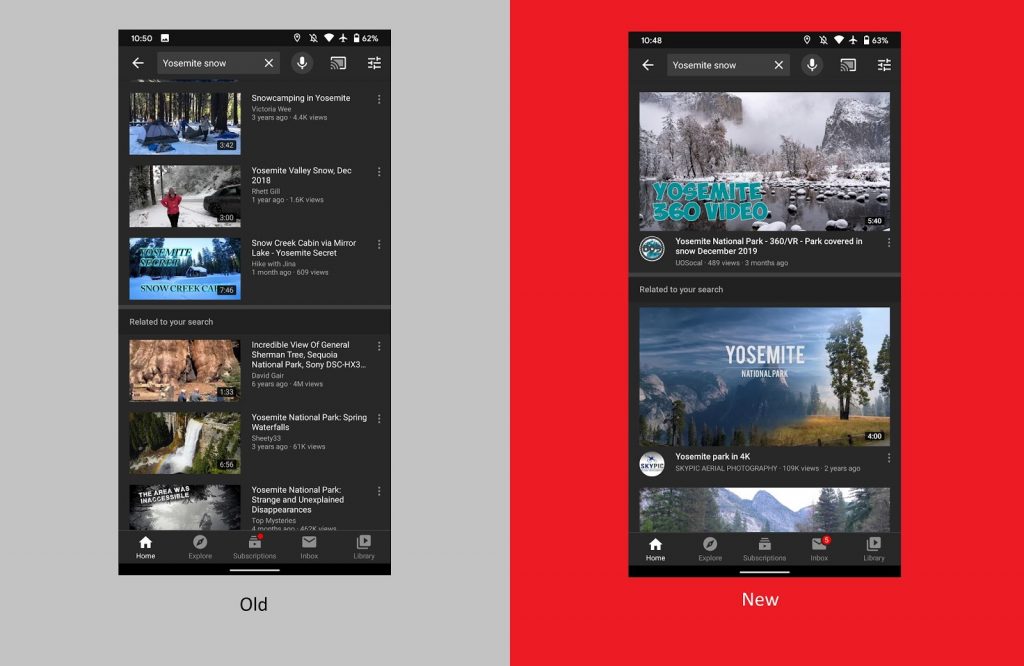Open more options for Spring Waterfalls video
The width and height of the screenshot is (1024, 666).
click(x=379, y=419)
